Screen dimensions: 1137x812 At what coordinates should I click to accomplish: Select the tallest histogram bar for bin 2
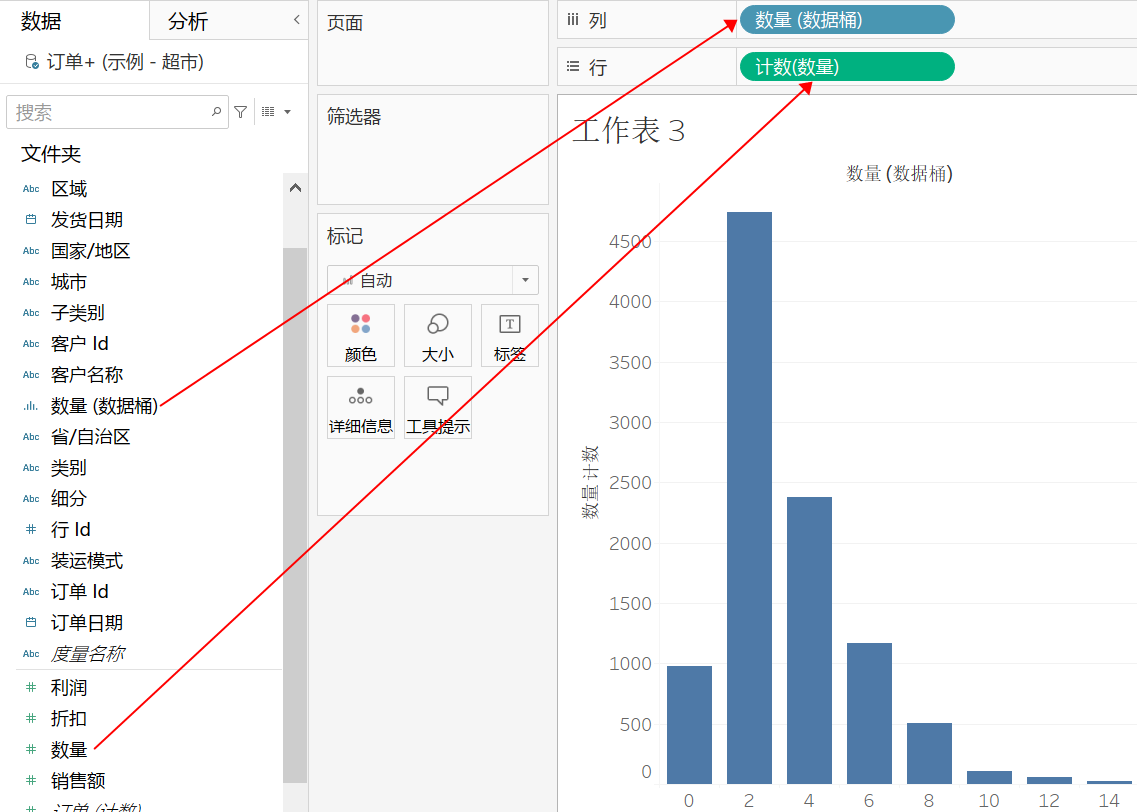[x=749, y=497]
